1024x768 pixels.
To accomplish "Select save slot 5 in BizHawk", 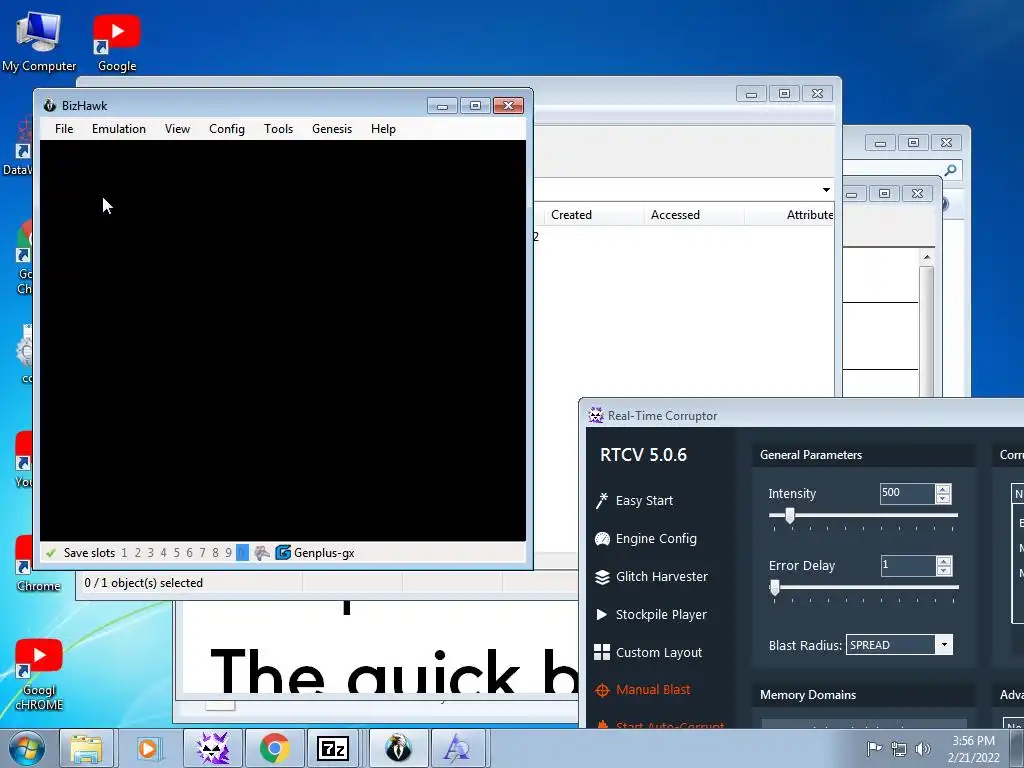I will [176, 552].
